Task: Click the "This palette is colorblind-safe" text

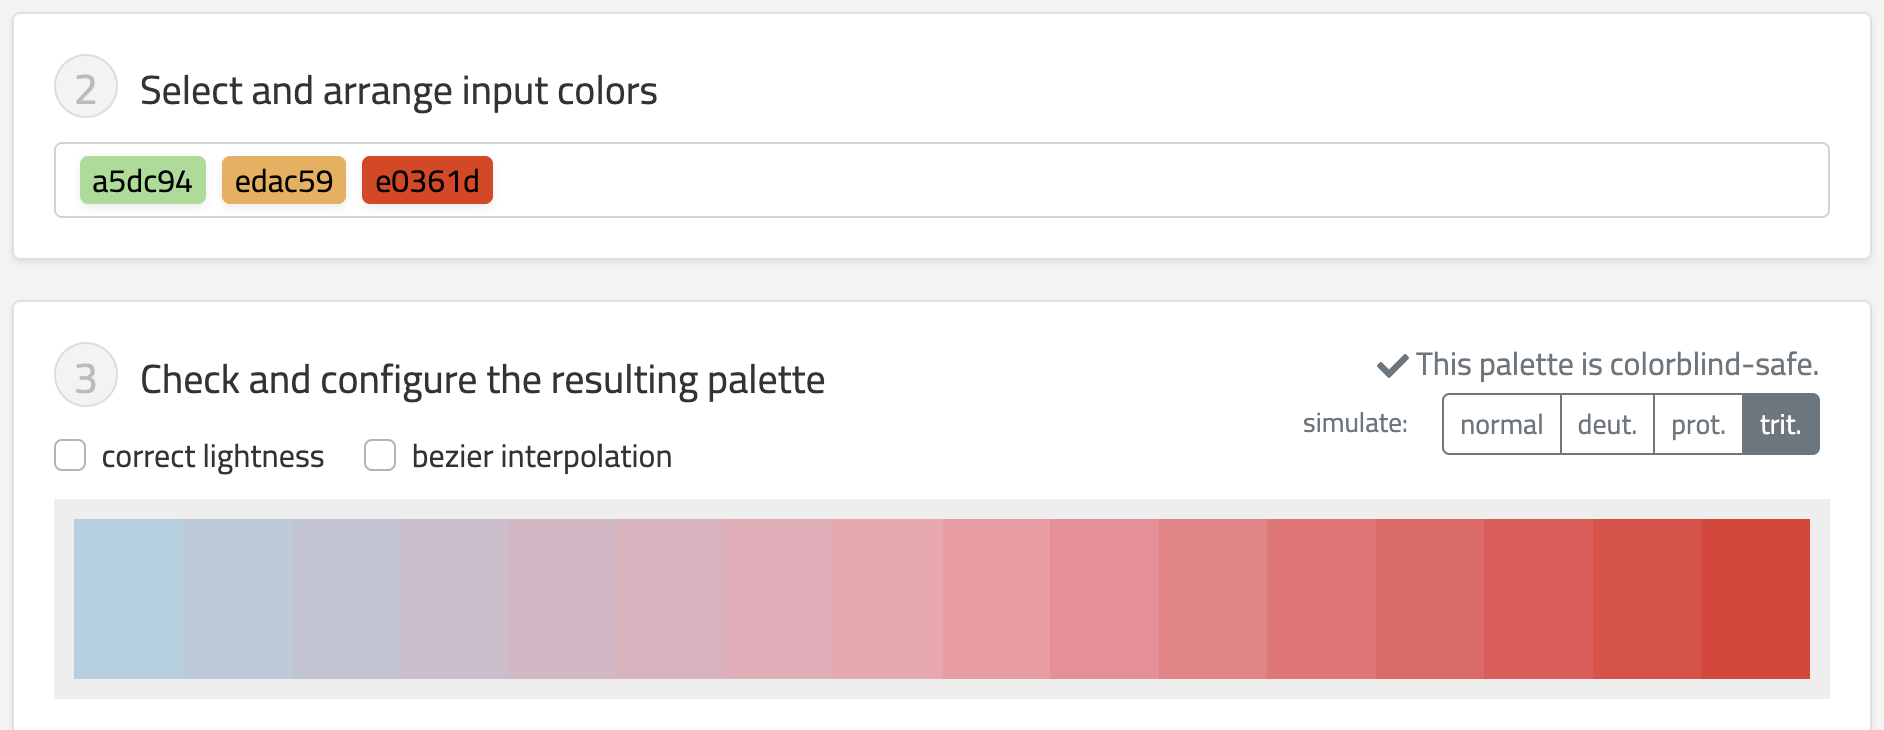Action: (1617, 365)
